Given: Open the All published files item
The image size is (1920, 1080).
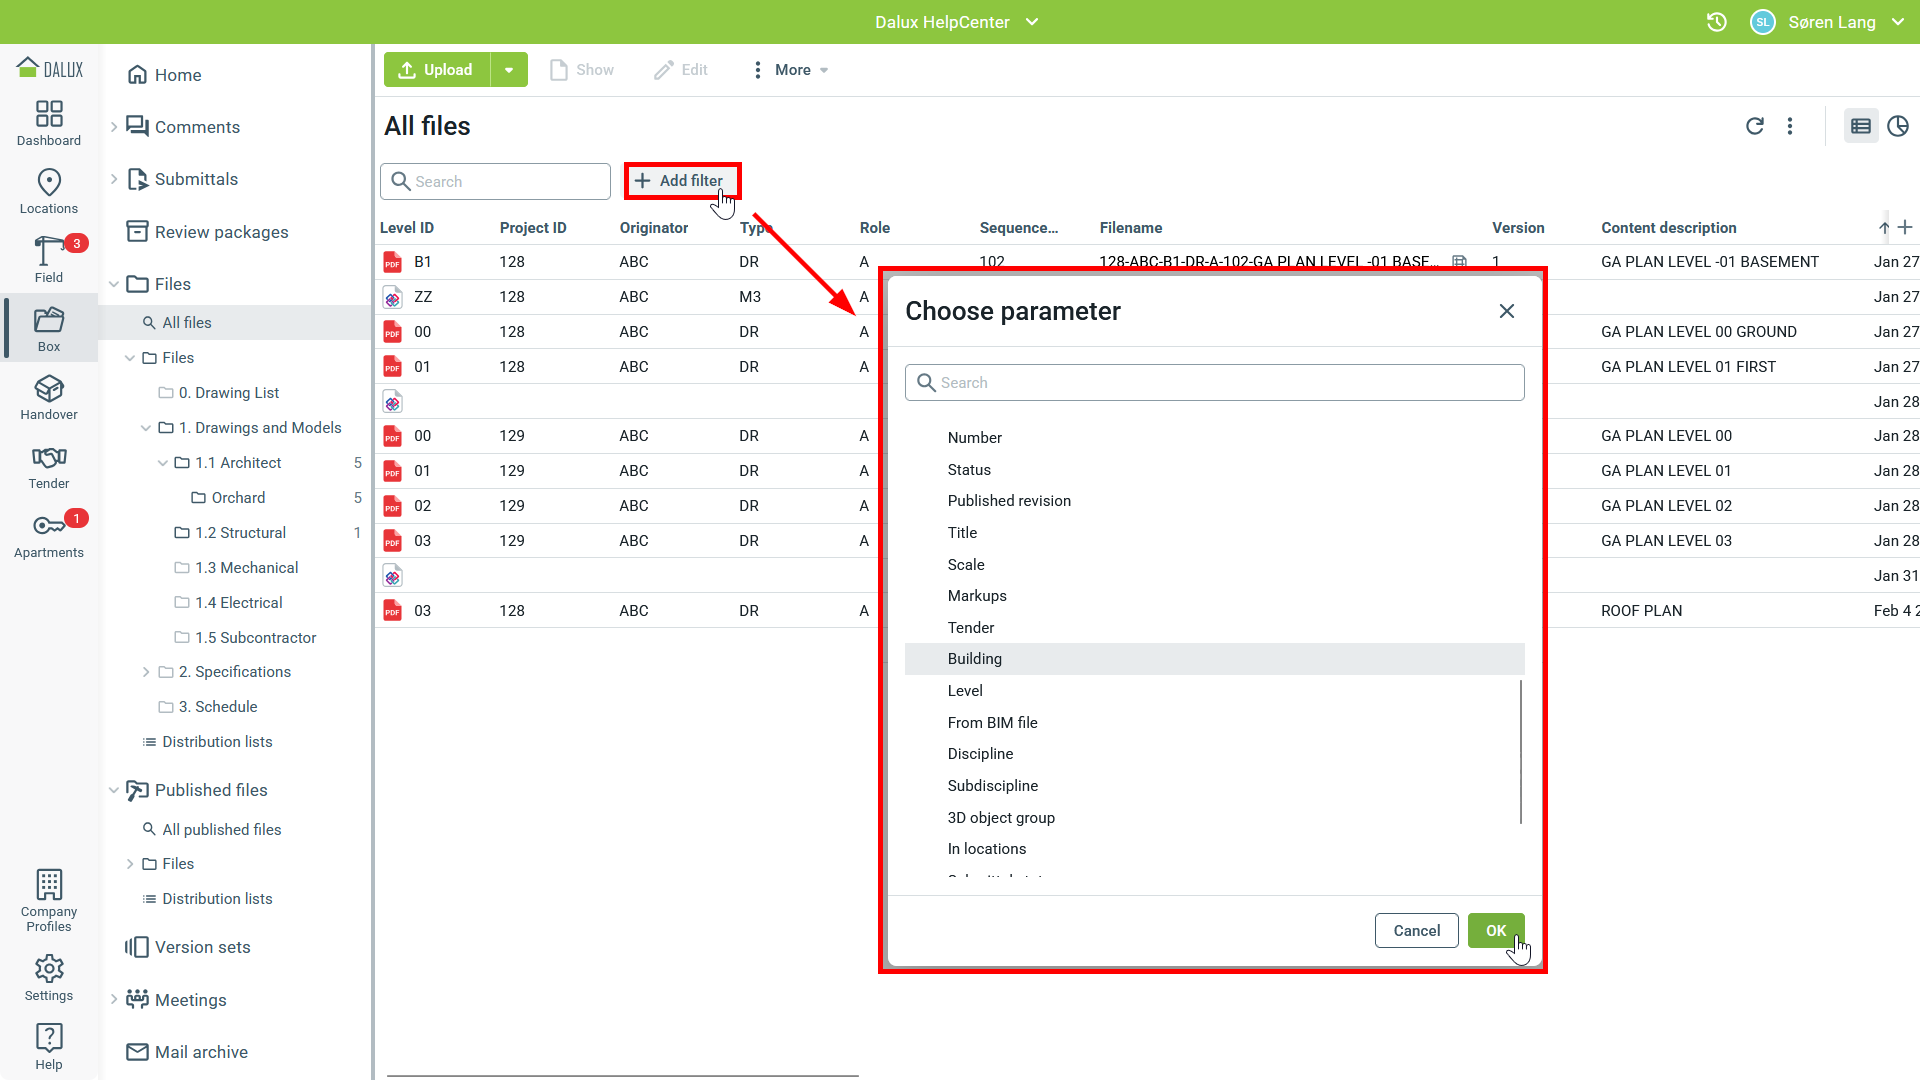Looking at the screenshot, I should click(x=221, y=829).
